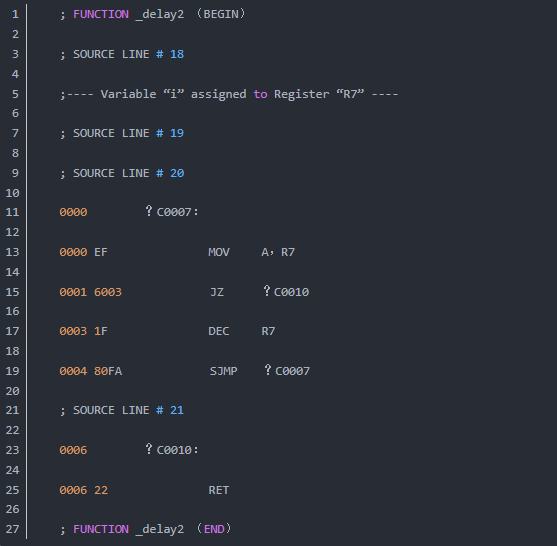The height and width of the screenshot is (546, 557).
Task: Click the opcode bytes 80FA
Action: click(108, 371)
